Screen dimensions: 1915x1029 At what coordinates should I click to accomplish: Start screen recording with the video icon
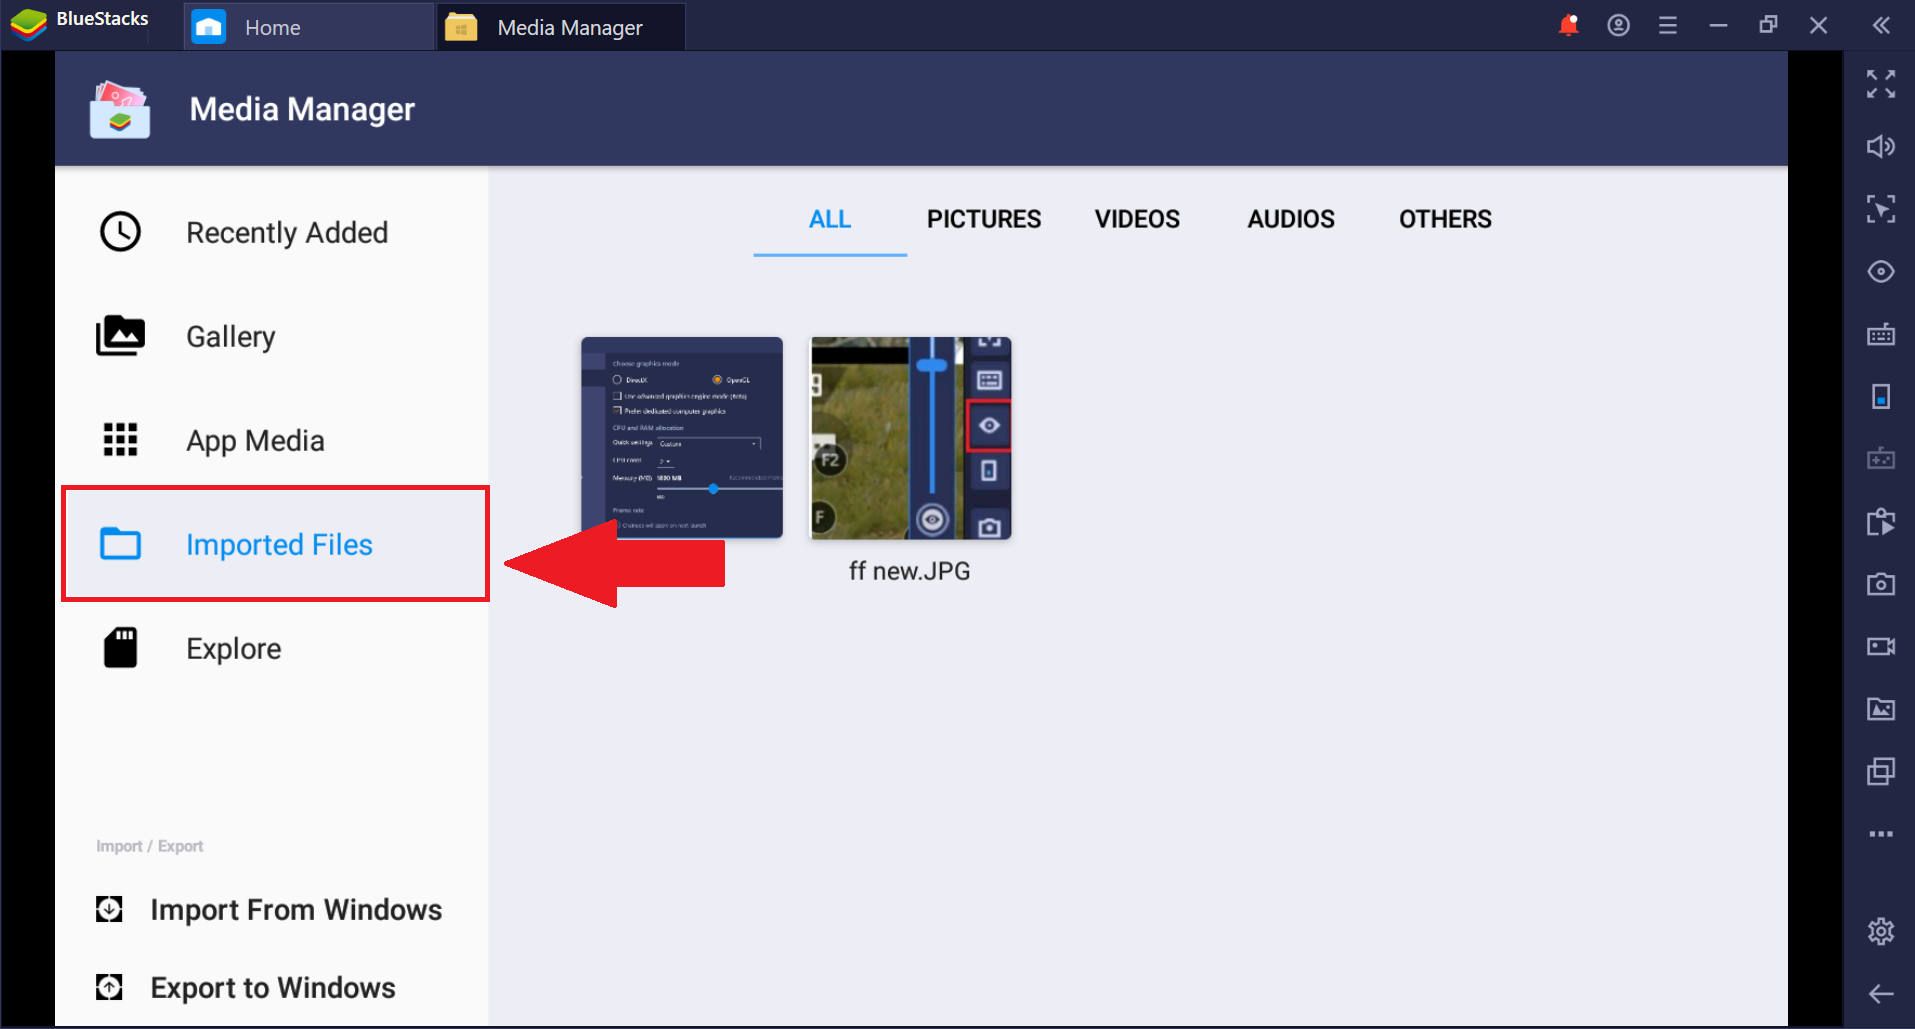(1881, 647)
